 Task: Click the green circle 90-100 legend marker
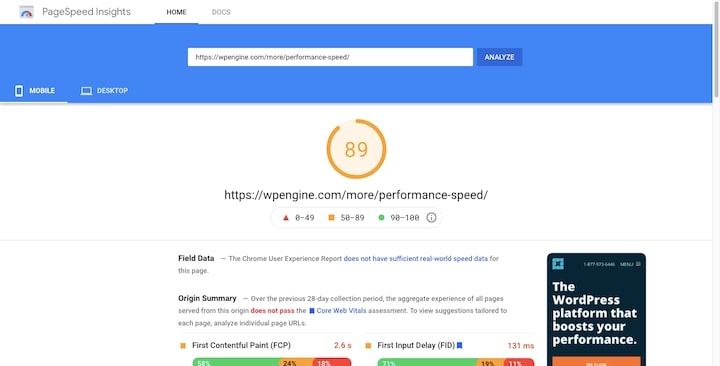[381, 218]
